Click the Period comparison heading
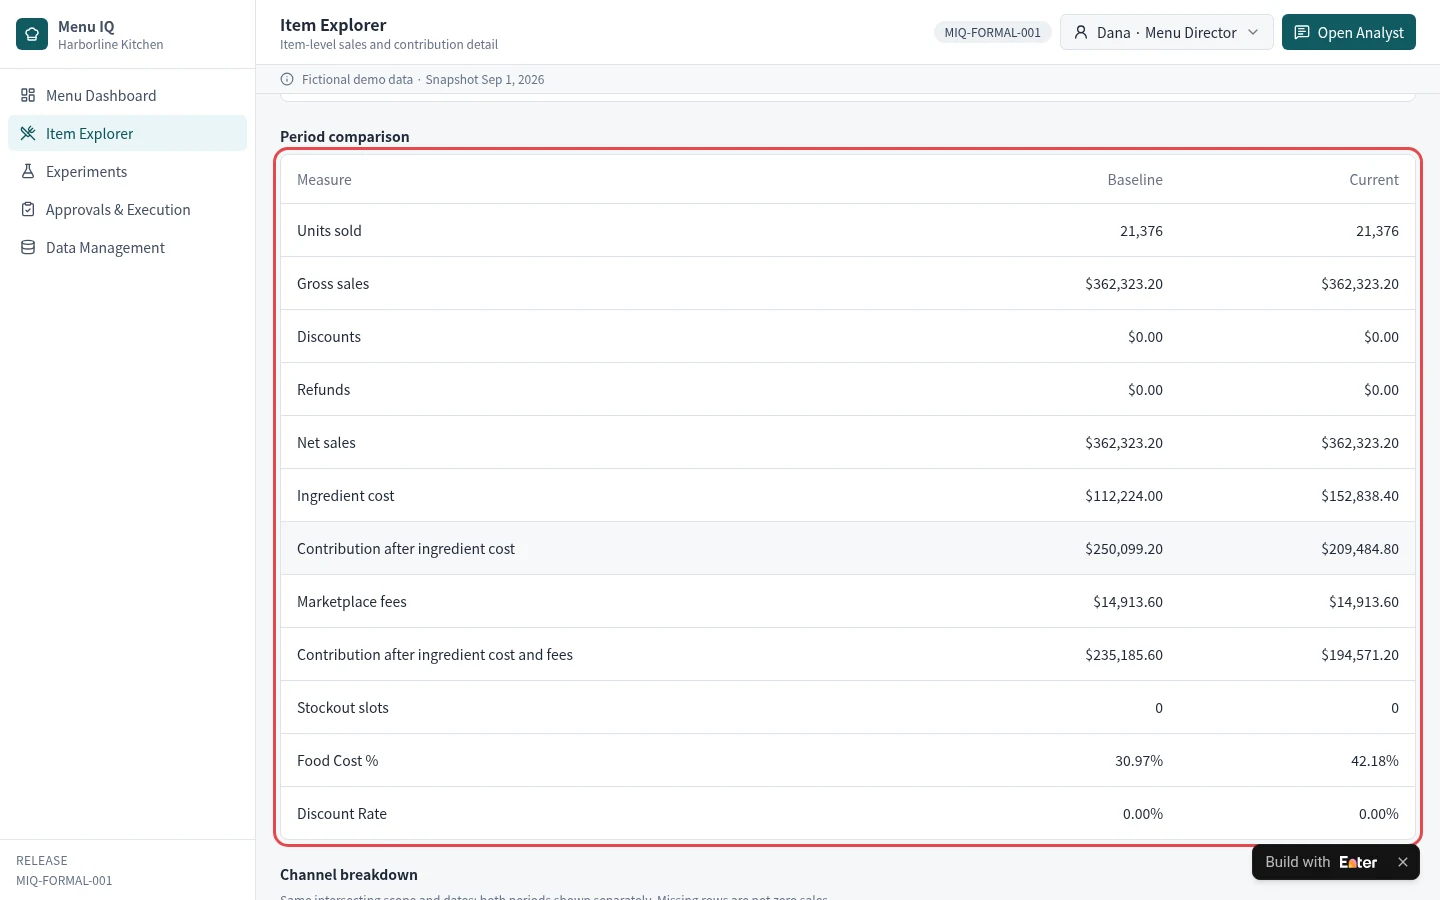 345,137
